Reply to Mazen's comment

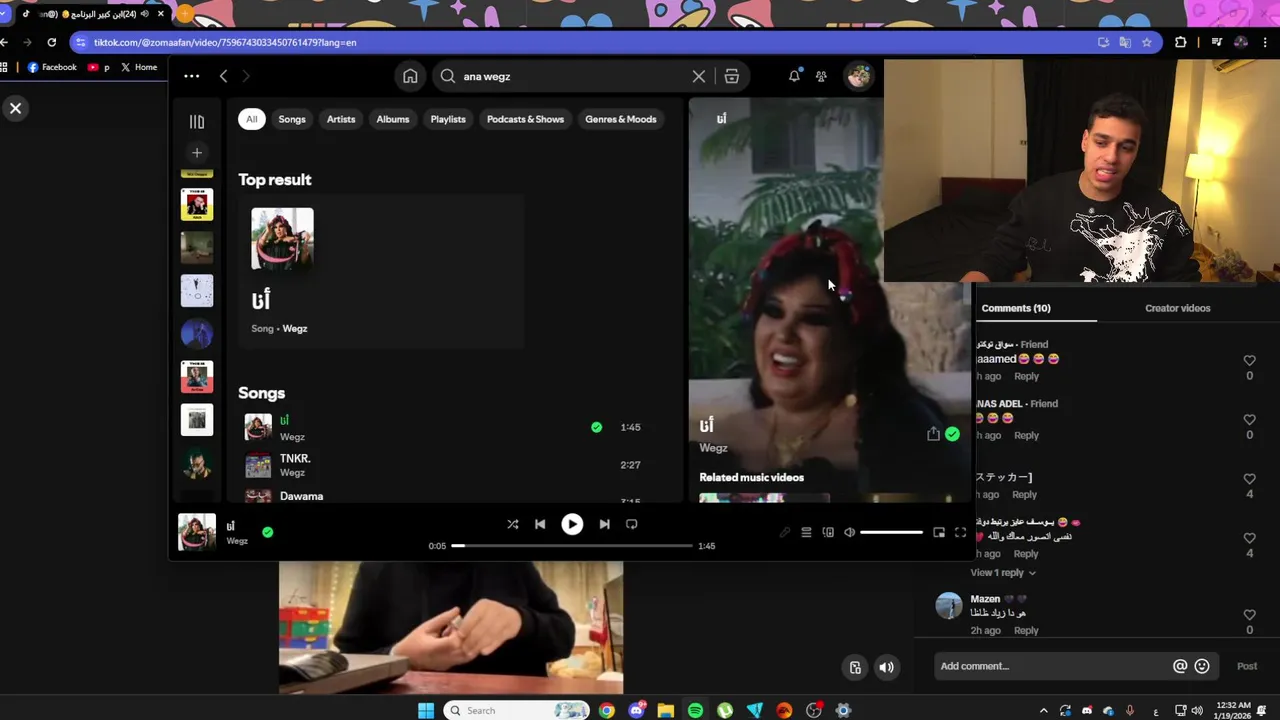coord(1026,631)
